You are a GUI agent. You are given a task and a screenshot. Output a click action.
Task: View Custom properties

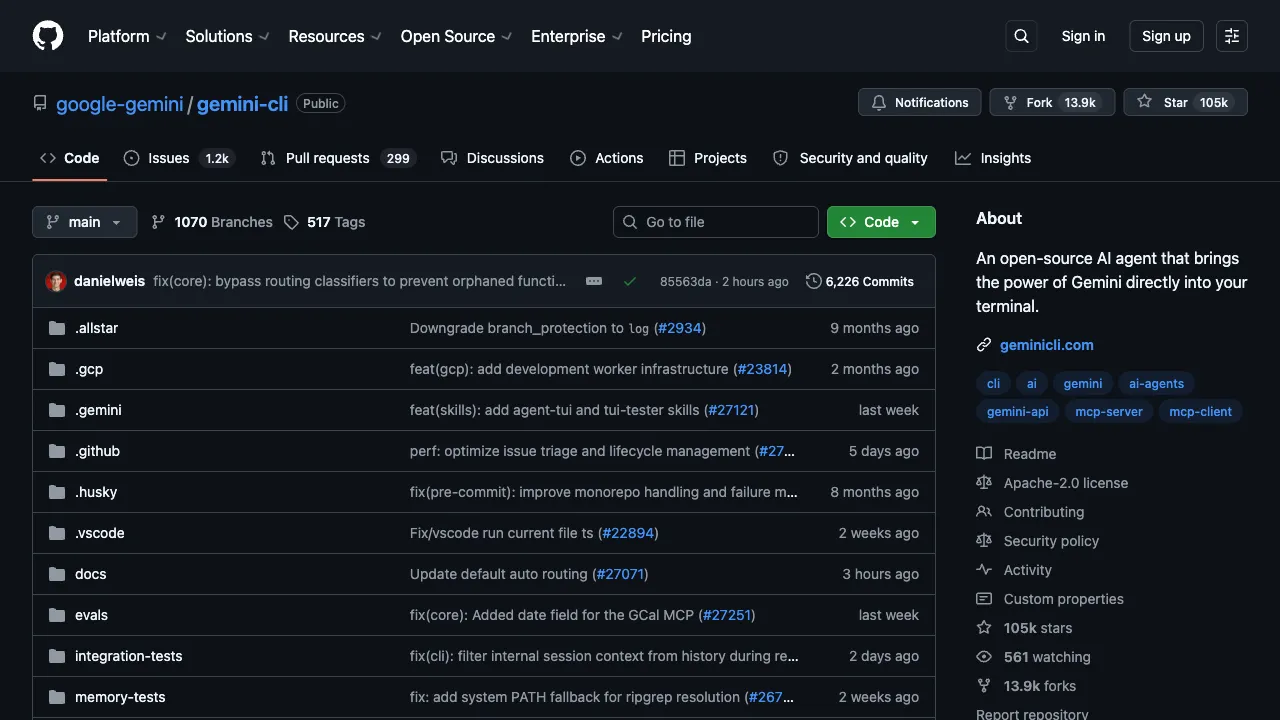(x=1064, y=599)
